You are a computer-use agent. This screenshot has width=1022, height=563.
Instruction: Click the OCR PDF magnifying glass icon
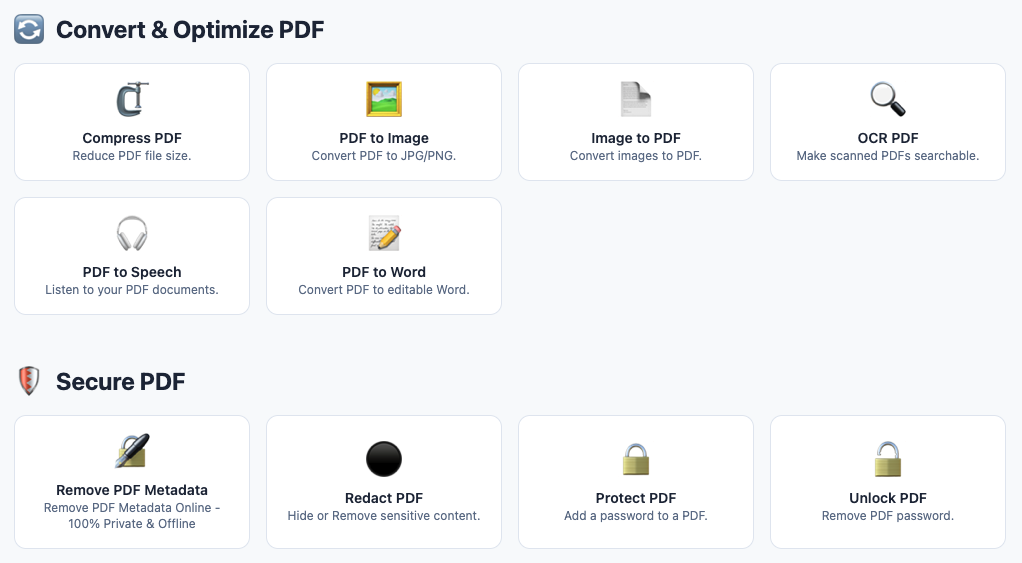[x=888, y=99]
